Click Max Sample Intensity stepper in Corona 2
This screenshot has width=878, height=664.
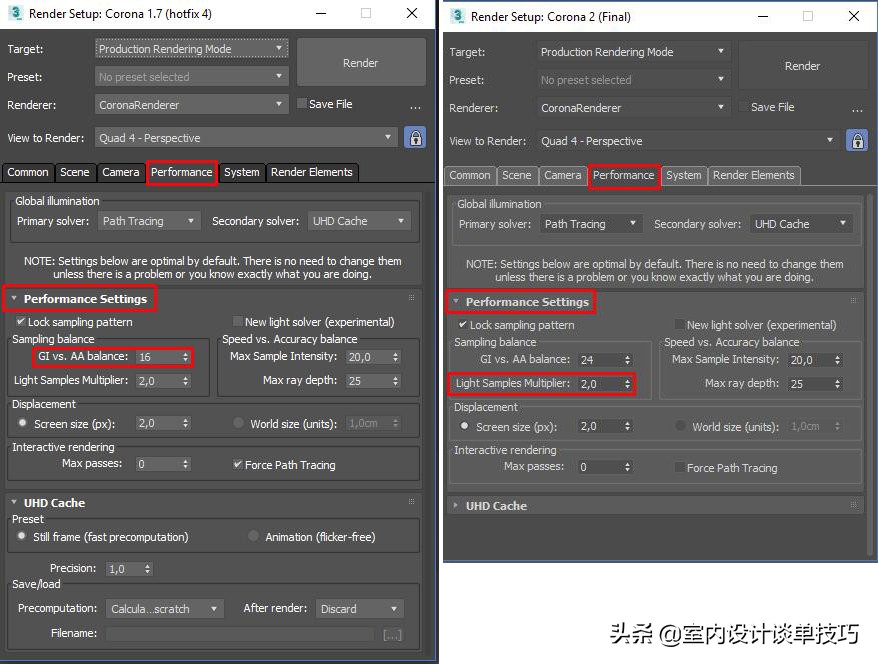[x=837, y=359]
